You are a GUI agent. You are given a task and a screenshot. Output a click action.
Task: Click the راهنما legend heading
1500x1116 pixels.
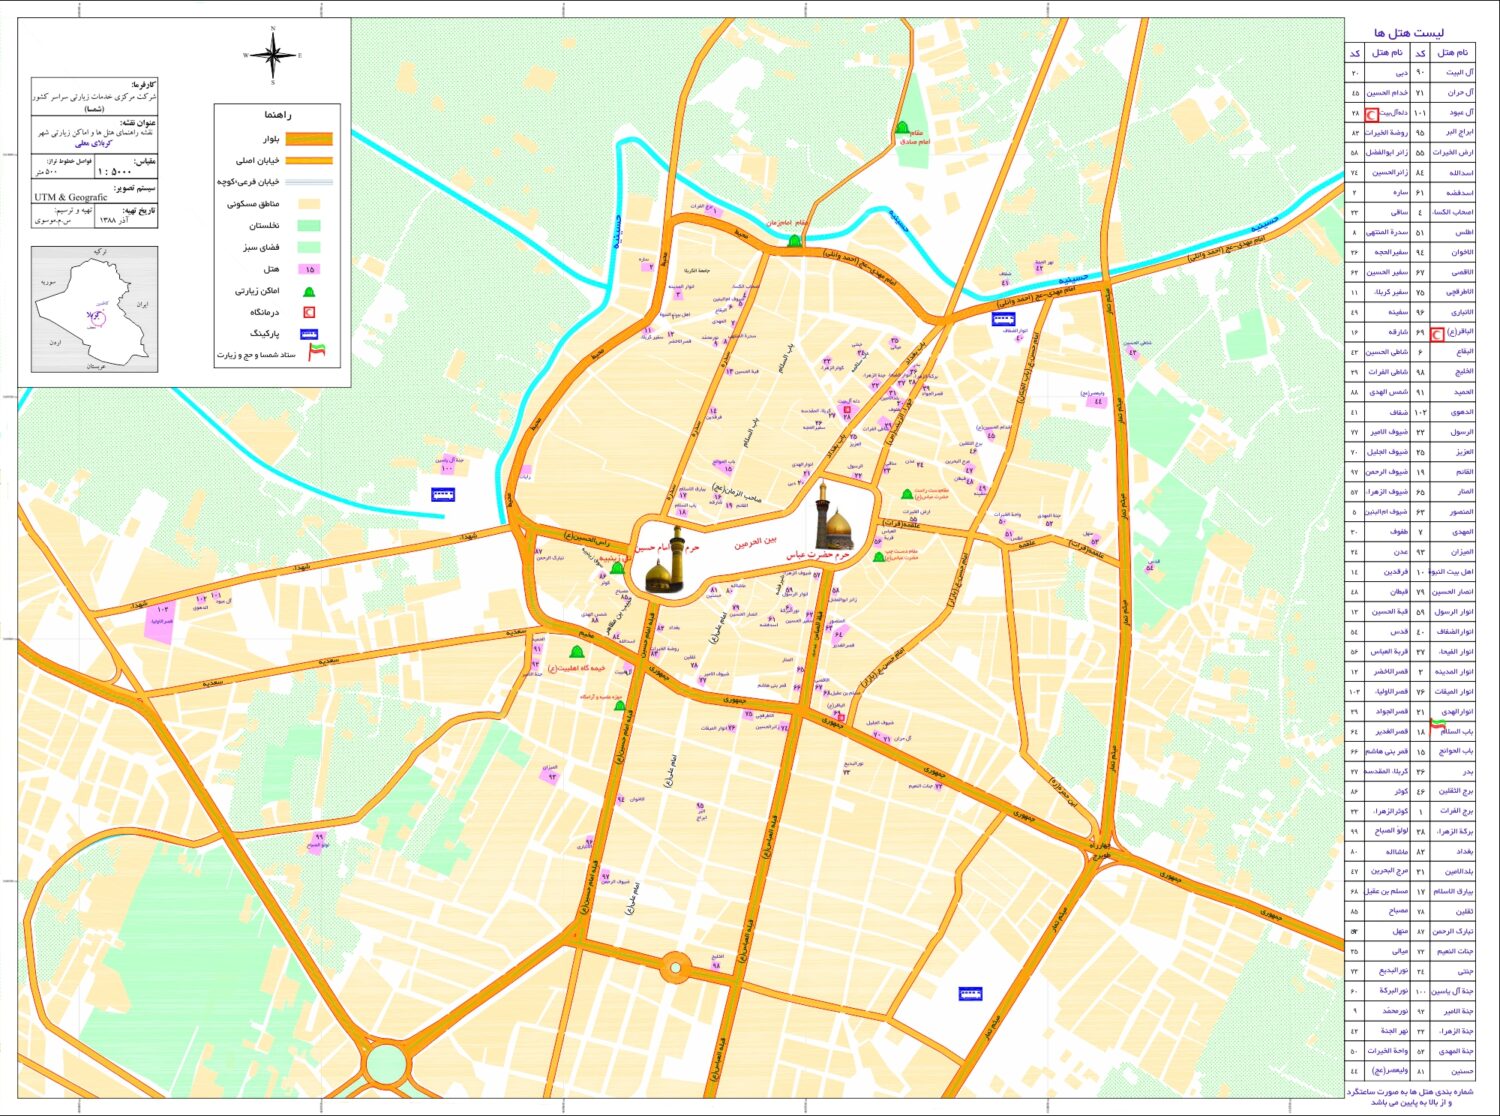278,116
